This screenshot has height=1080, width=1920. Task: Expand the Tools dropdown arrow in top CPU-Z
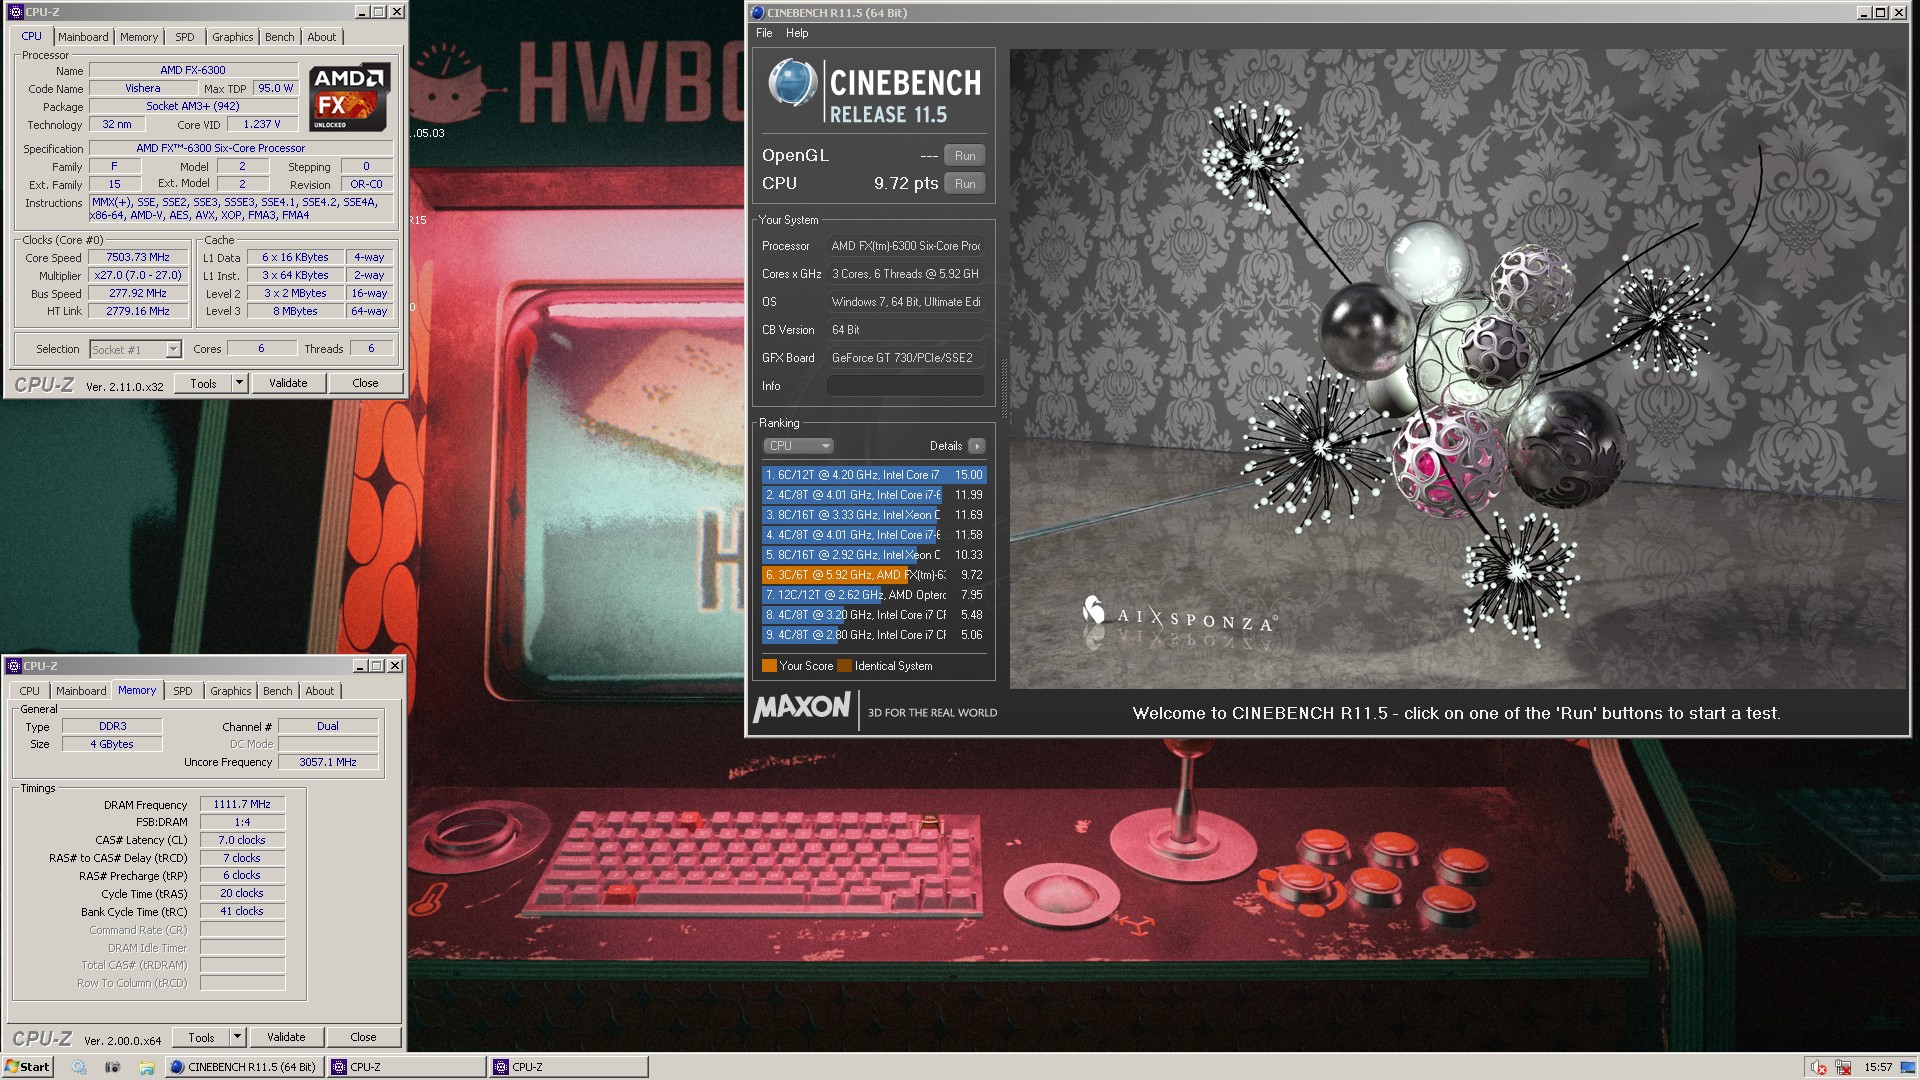[x=239, y=383]
